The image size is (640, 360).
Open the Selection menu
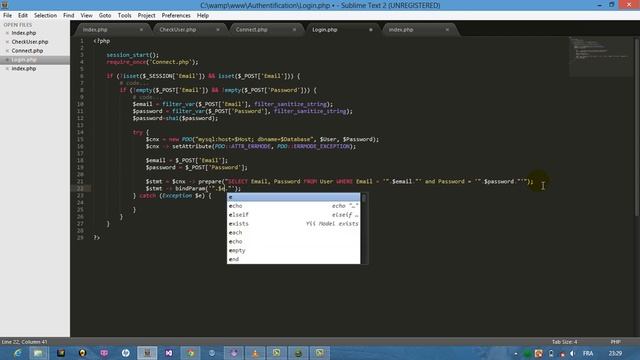pos(45,16)
